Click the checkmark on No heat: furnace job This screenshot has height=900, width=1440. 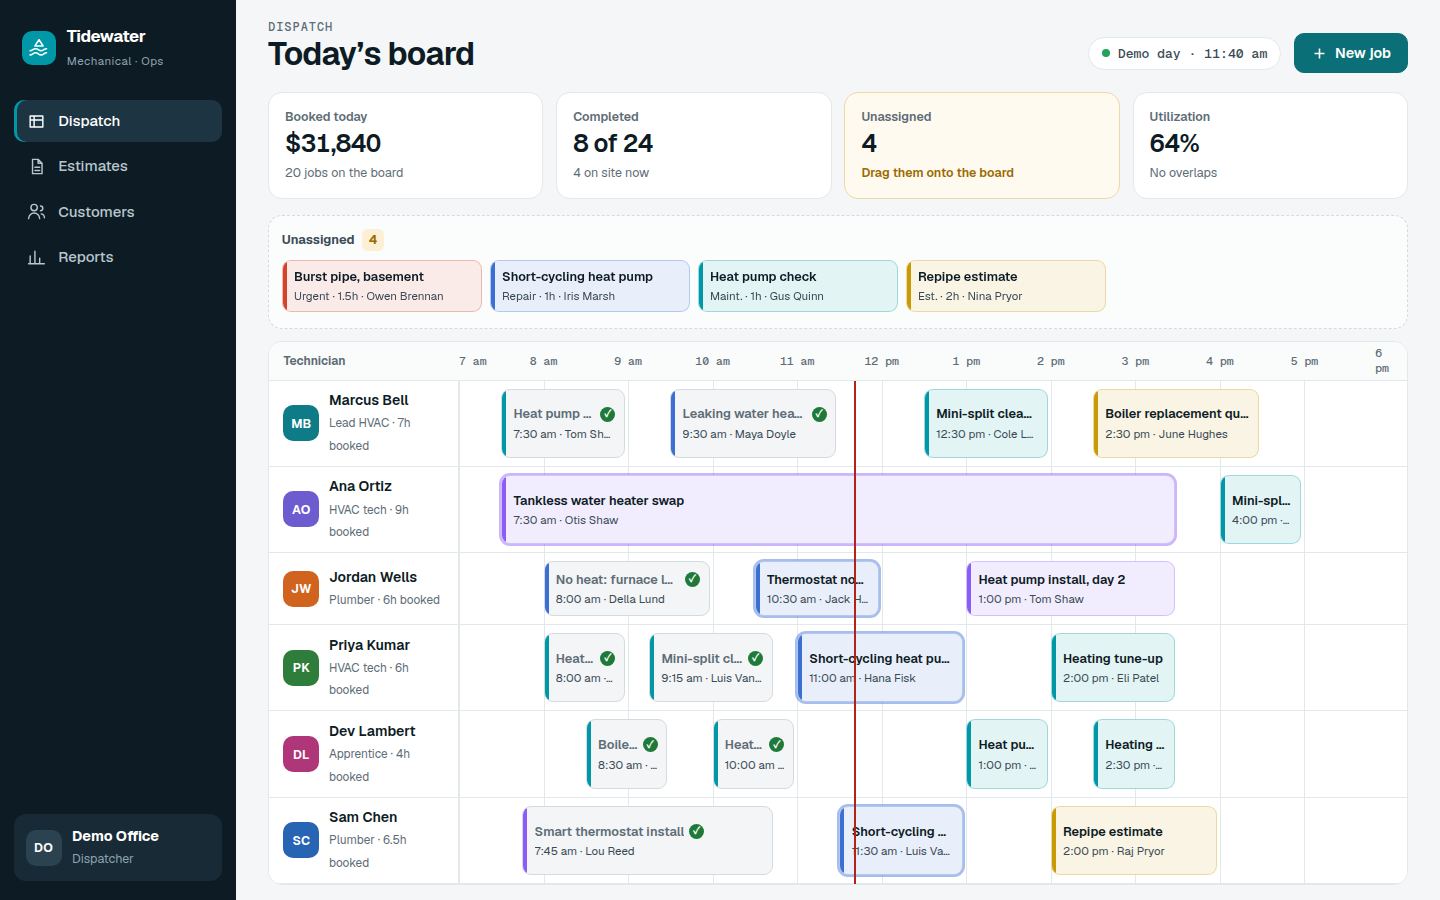tap(692, 579)
